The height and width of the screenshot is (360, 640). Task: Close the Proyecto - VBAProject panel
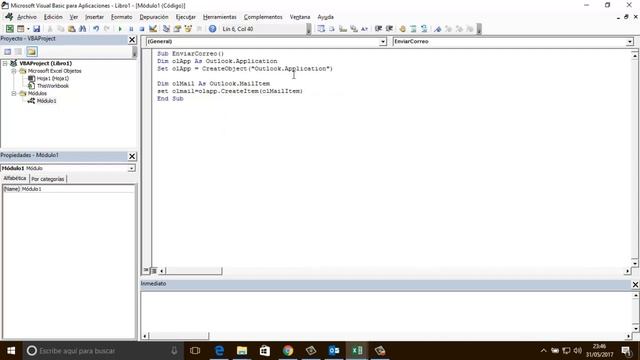[x=132, y=40]
